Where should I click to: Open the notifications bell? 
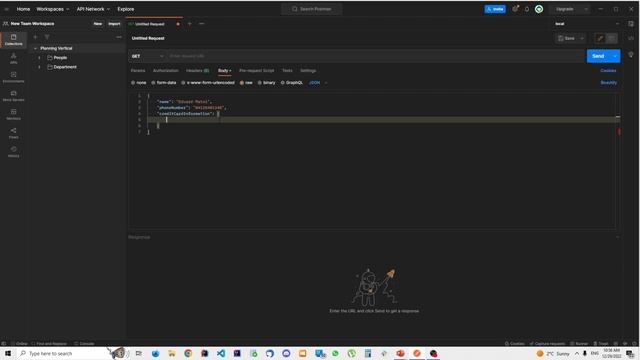click(527, 9)
